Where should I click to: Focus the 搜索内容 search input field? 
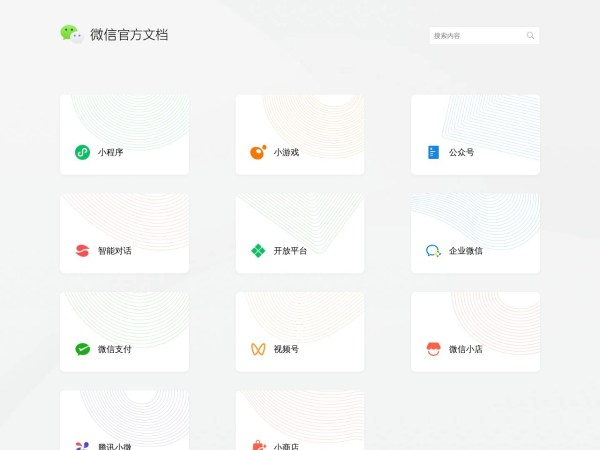pyautogui.click(x=478, y=36)
